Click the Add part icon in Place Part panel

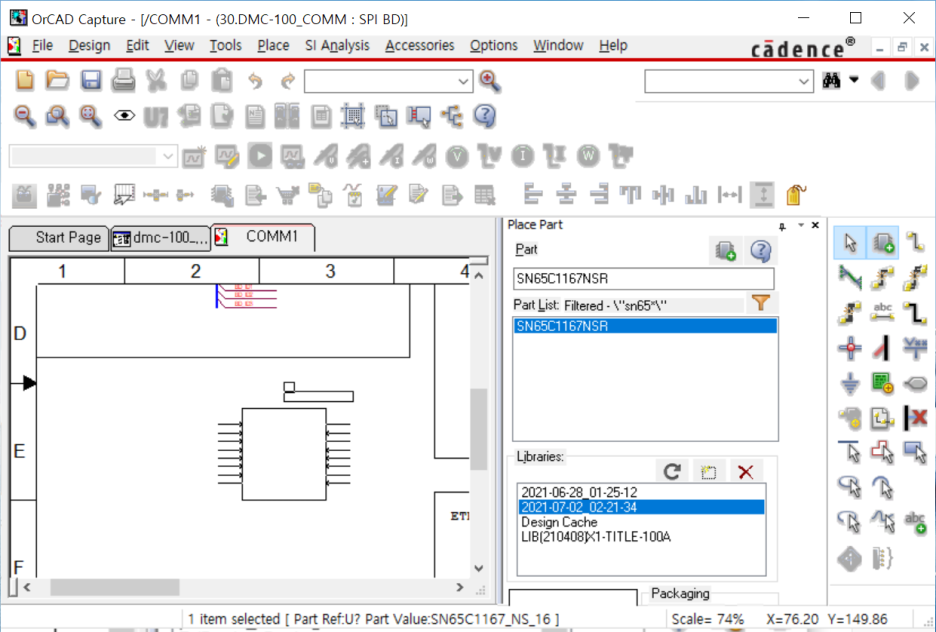point(725,251)
